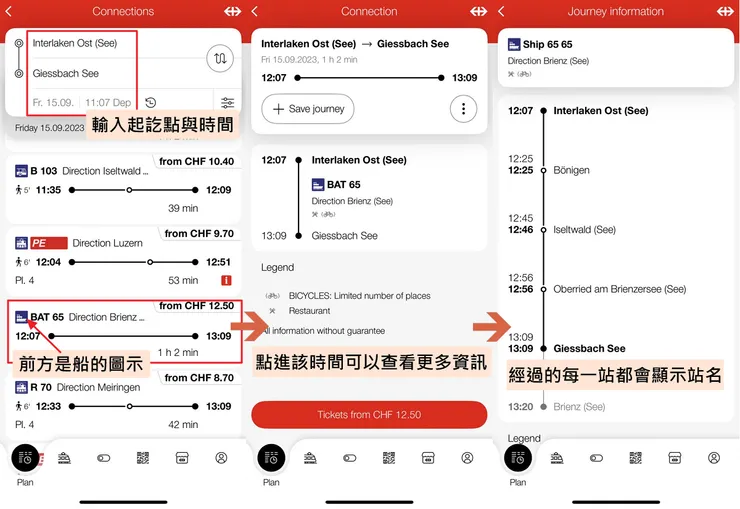The height and width of the screenshot is (509, 740).
Task: Go back from the Connection screen
Action: 254,11
